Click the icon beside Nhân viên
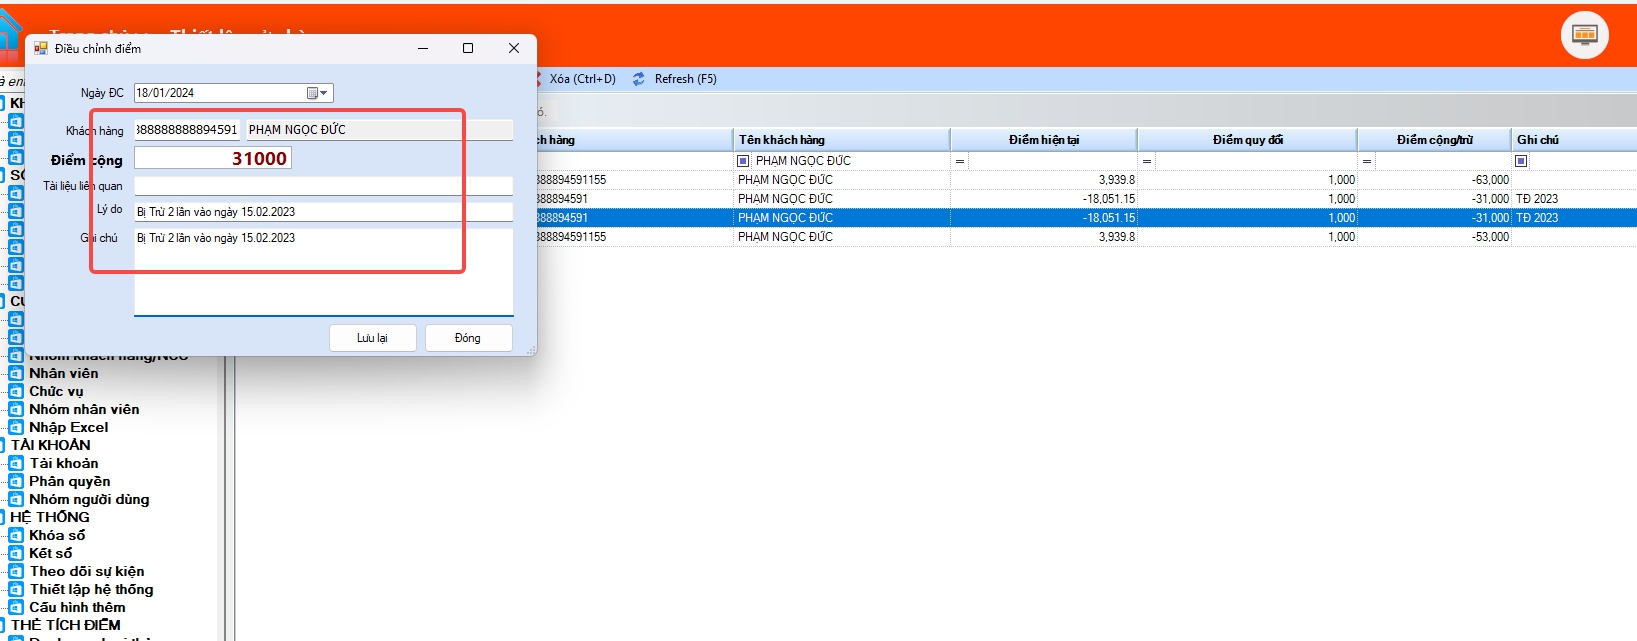The image size is (1637, 641). coord(16,374)
